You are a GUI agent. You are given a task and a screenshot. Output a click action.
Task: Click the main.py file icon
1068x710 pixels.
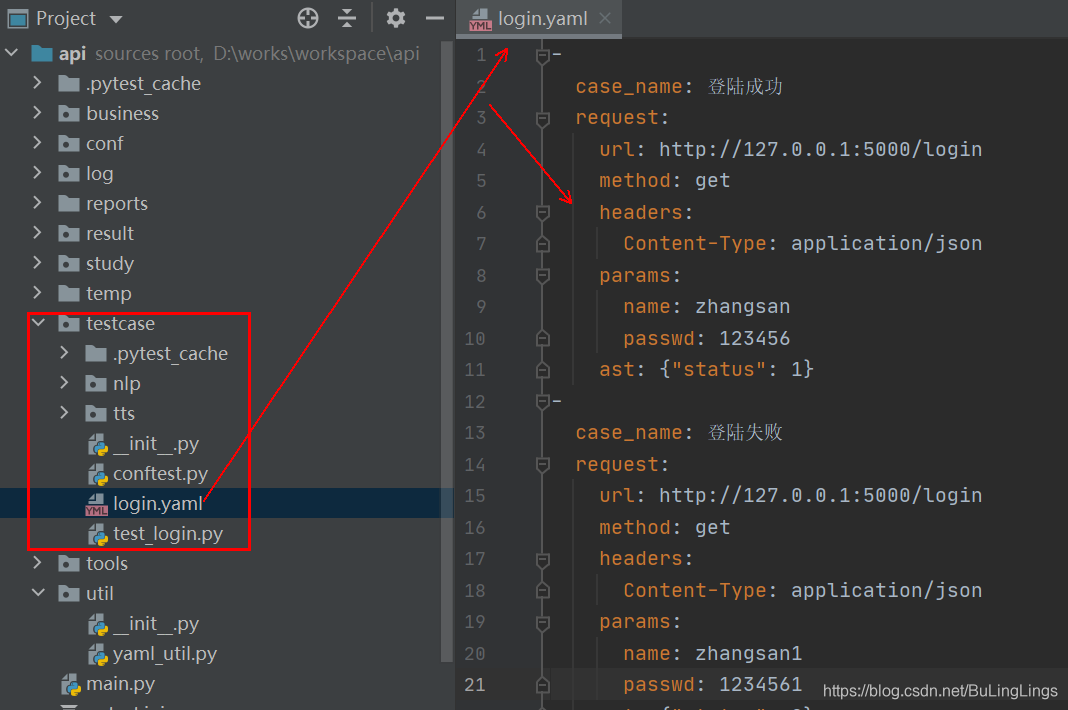tap(71, 684)
